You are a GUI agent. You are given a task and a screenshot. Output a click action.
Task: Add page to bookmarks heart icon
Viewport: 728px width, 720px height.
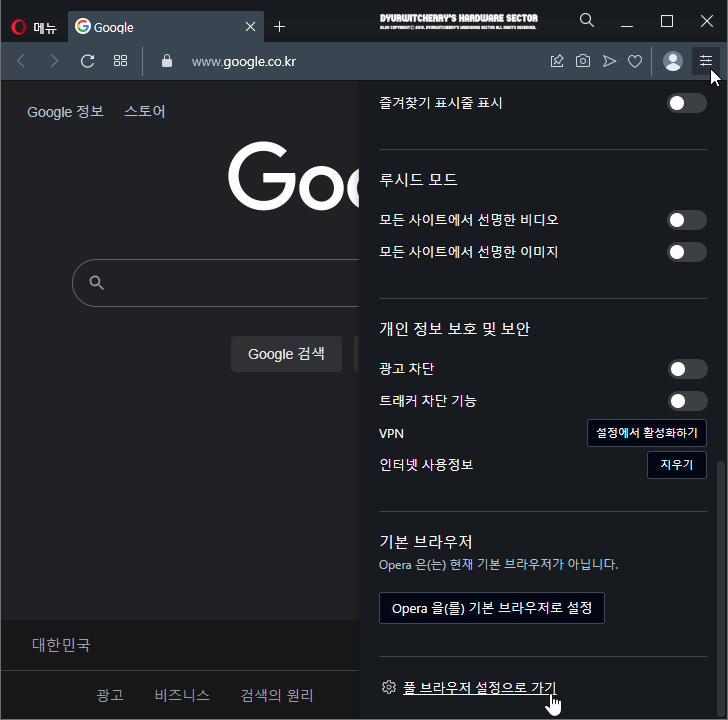click(635, 61)
